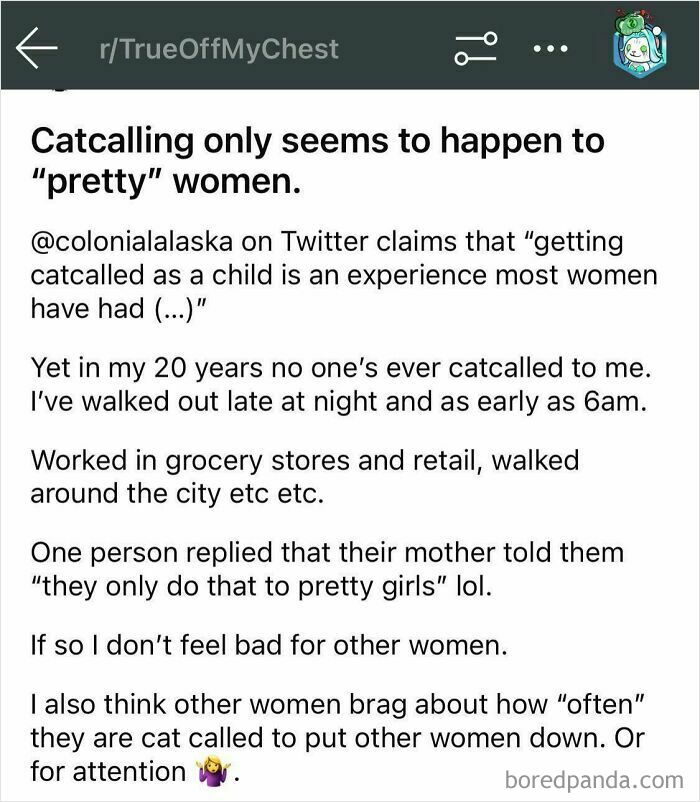Click the @colonialalaska Twitter handle

[110, 240]
